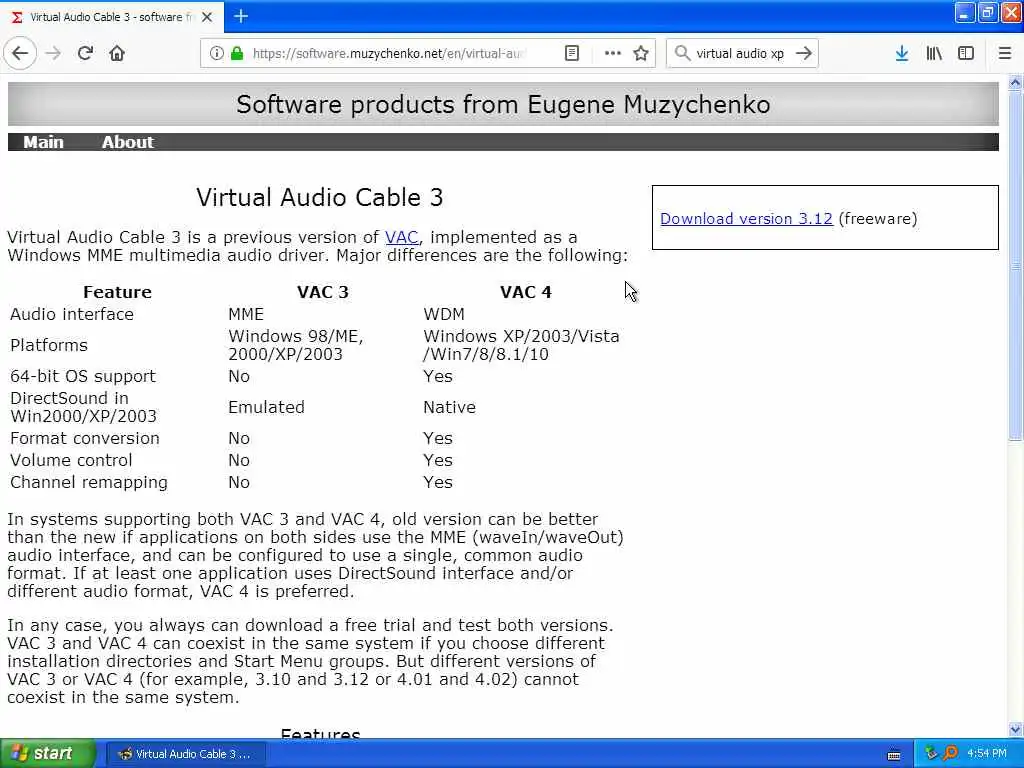Select the Virtual Audio Cable 3 tab

pyautogui.click(x=112, y=17)
